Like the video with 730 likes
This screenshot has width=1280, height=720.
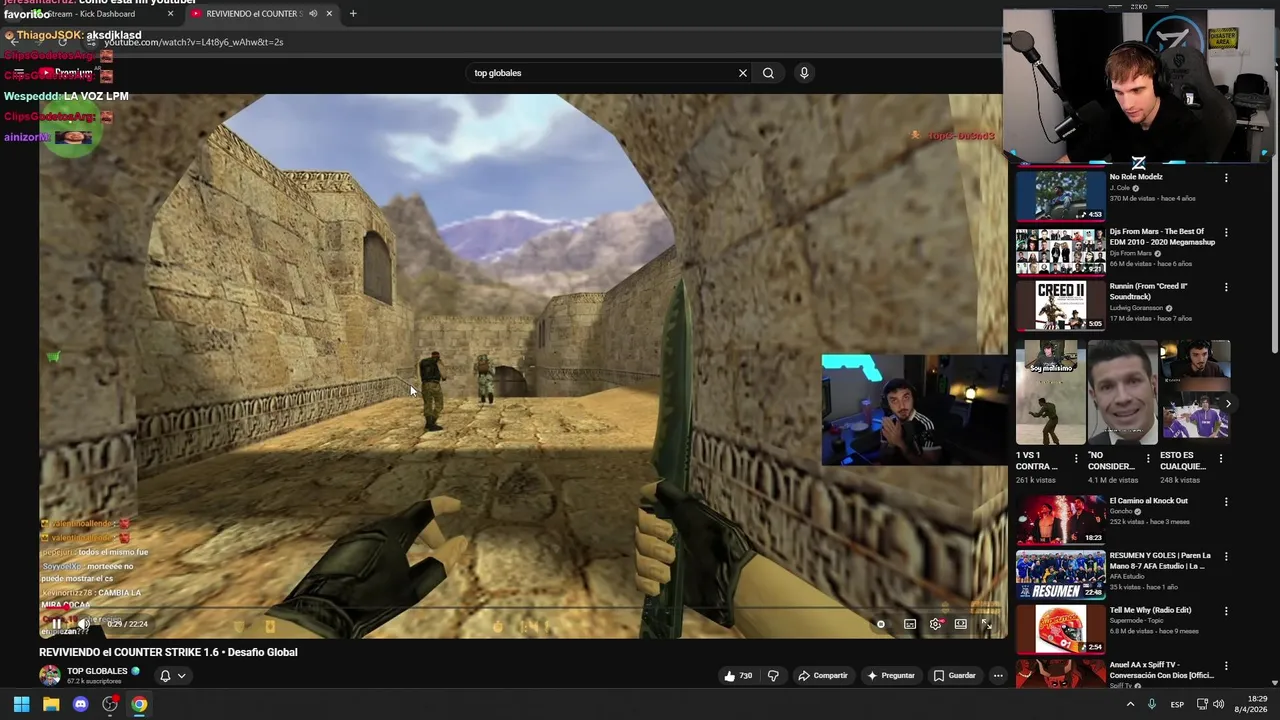(x=738, y=676)
